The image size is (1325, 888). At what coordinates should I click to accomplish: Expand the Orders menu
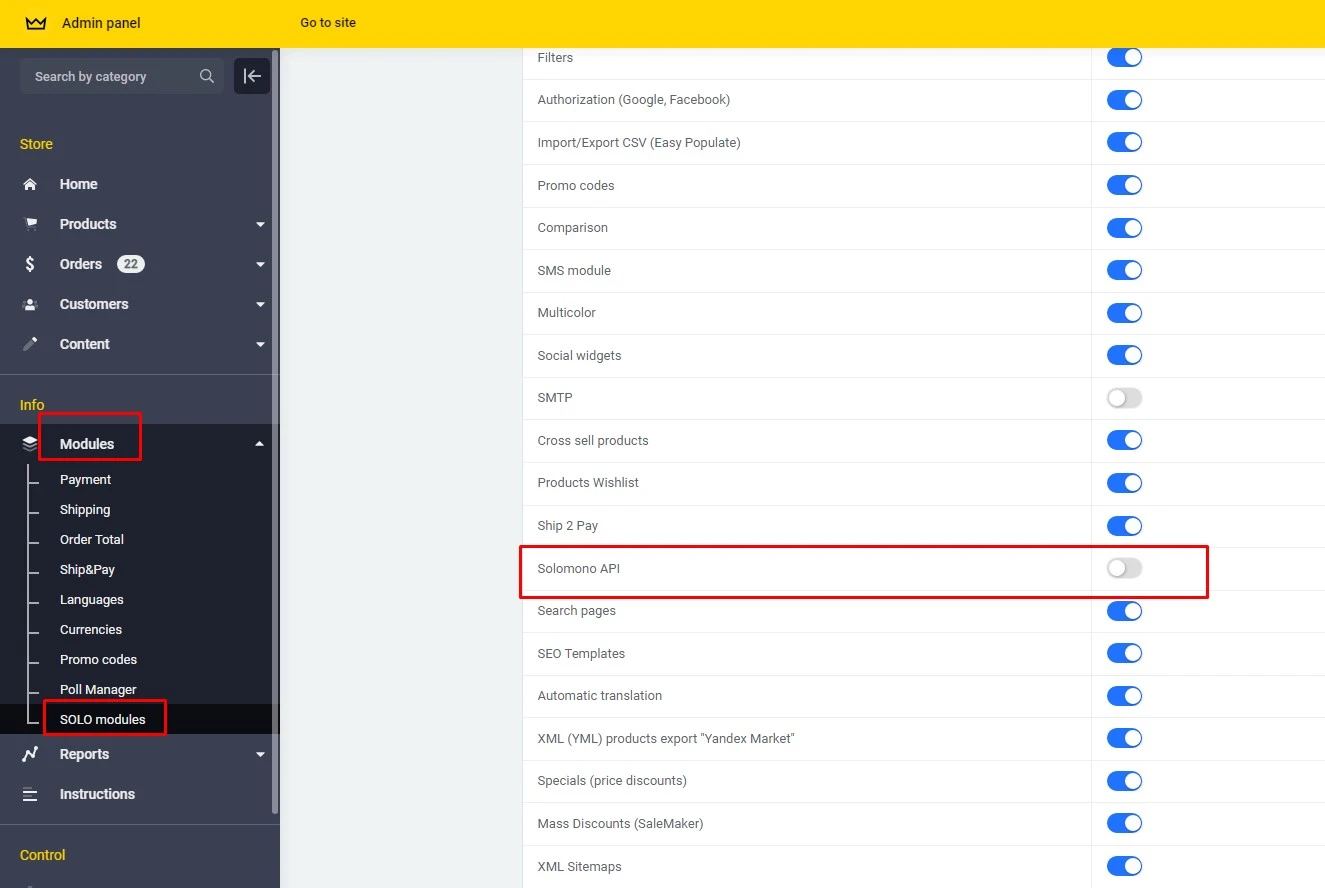[259, 264]
